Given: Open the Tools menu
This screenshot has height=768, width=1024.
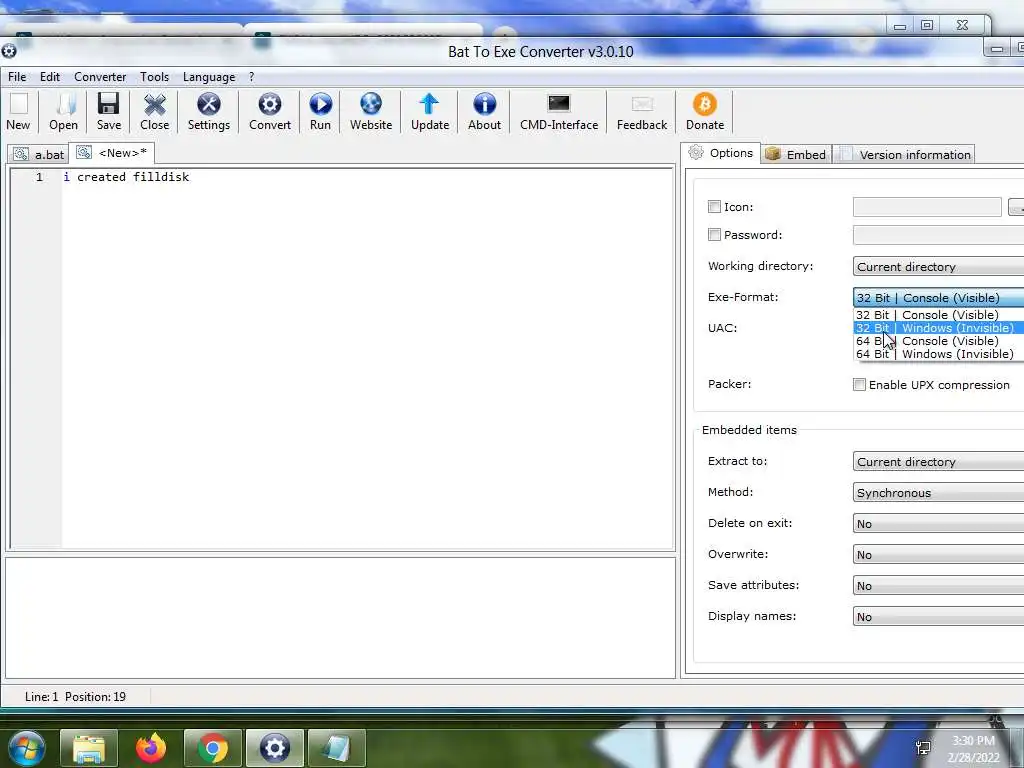Looking at the screenshot, I should (x=154, y=77).
